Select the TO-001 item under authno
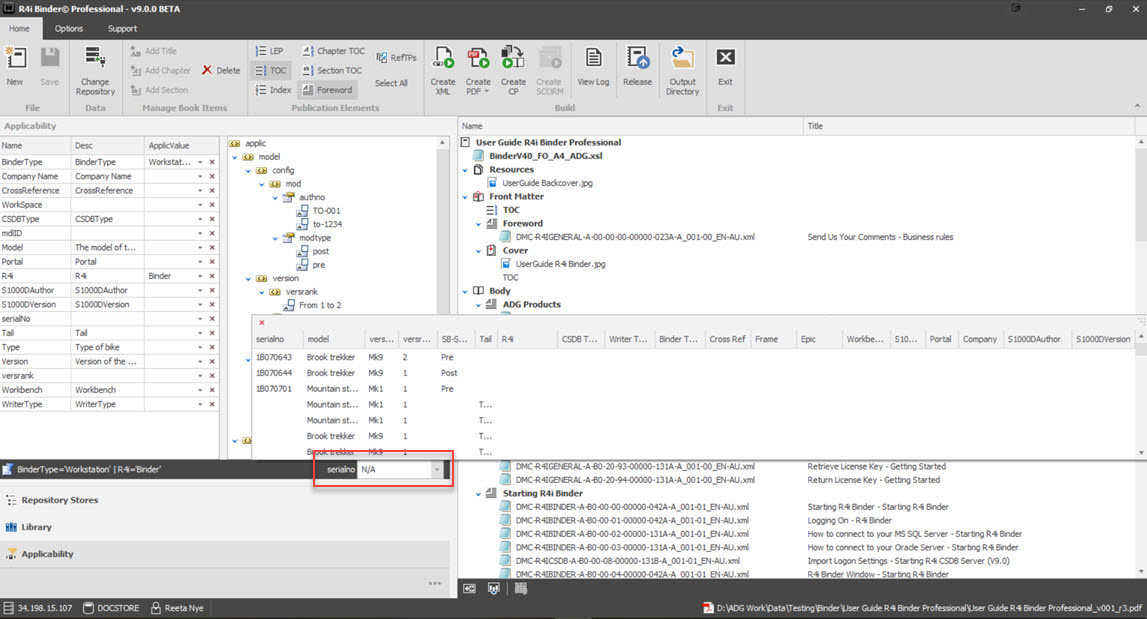This screenshot has width=1147, height=619. (326, 211)
